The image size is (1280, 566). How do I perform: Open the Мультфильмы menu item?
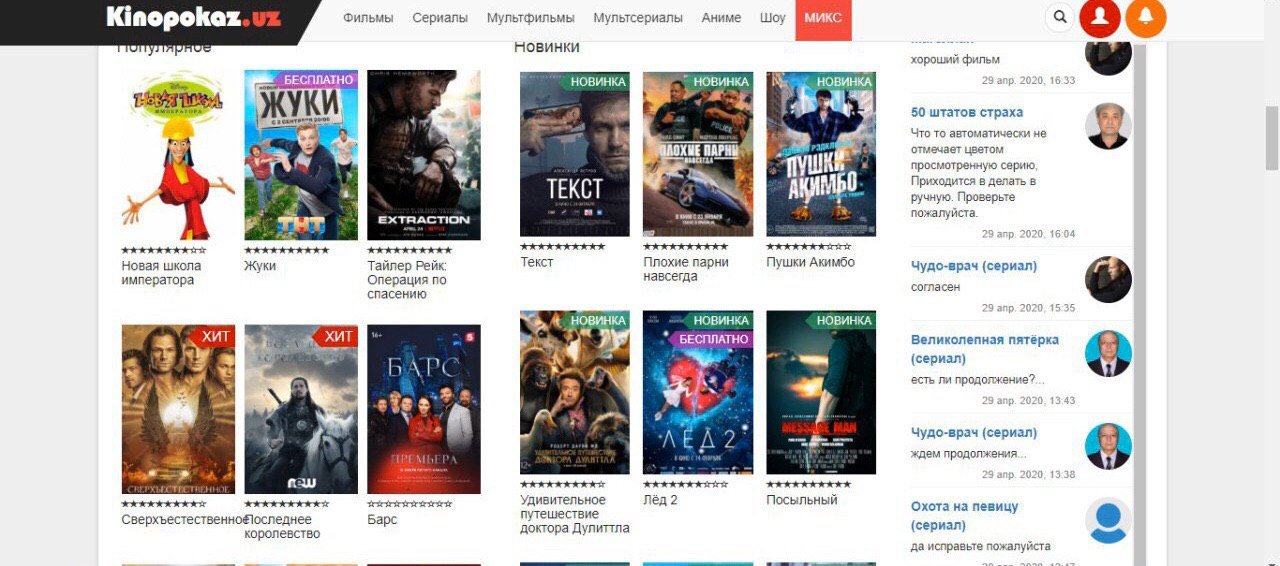(531, 18)
